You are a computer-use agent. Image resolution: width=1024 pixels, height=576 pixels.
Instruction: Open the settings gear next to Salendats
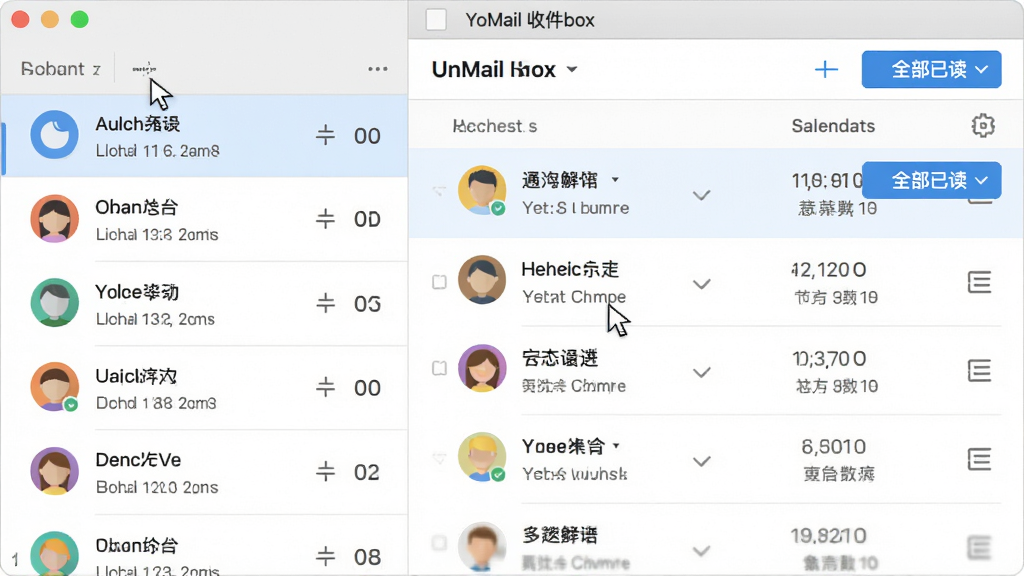[983, 125]
